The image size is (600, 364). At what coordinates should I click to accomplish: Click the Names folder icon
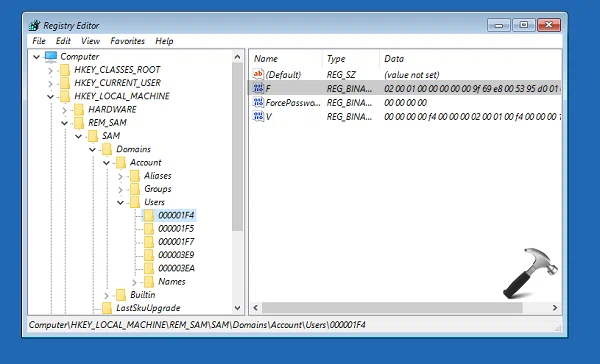point(149,282)
